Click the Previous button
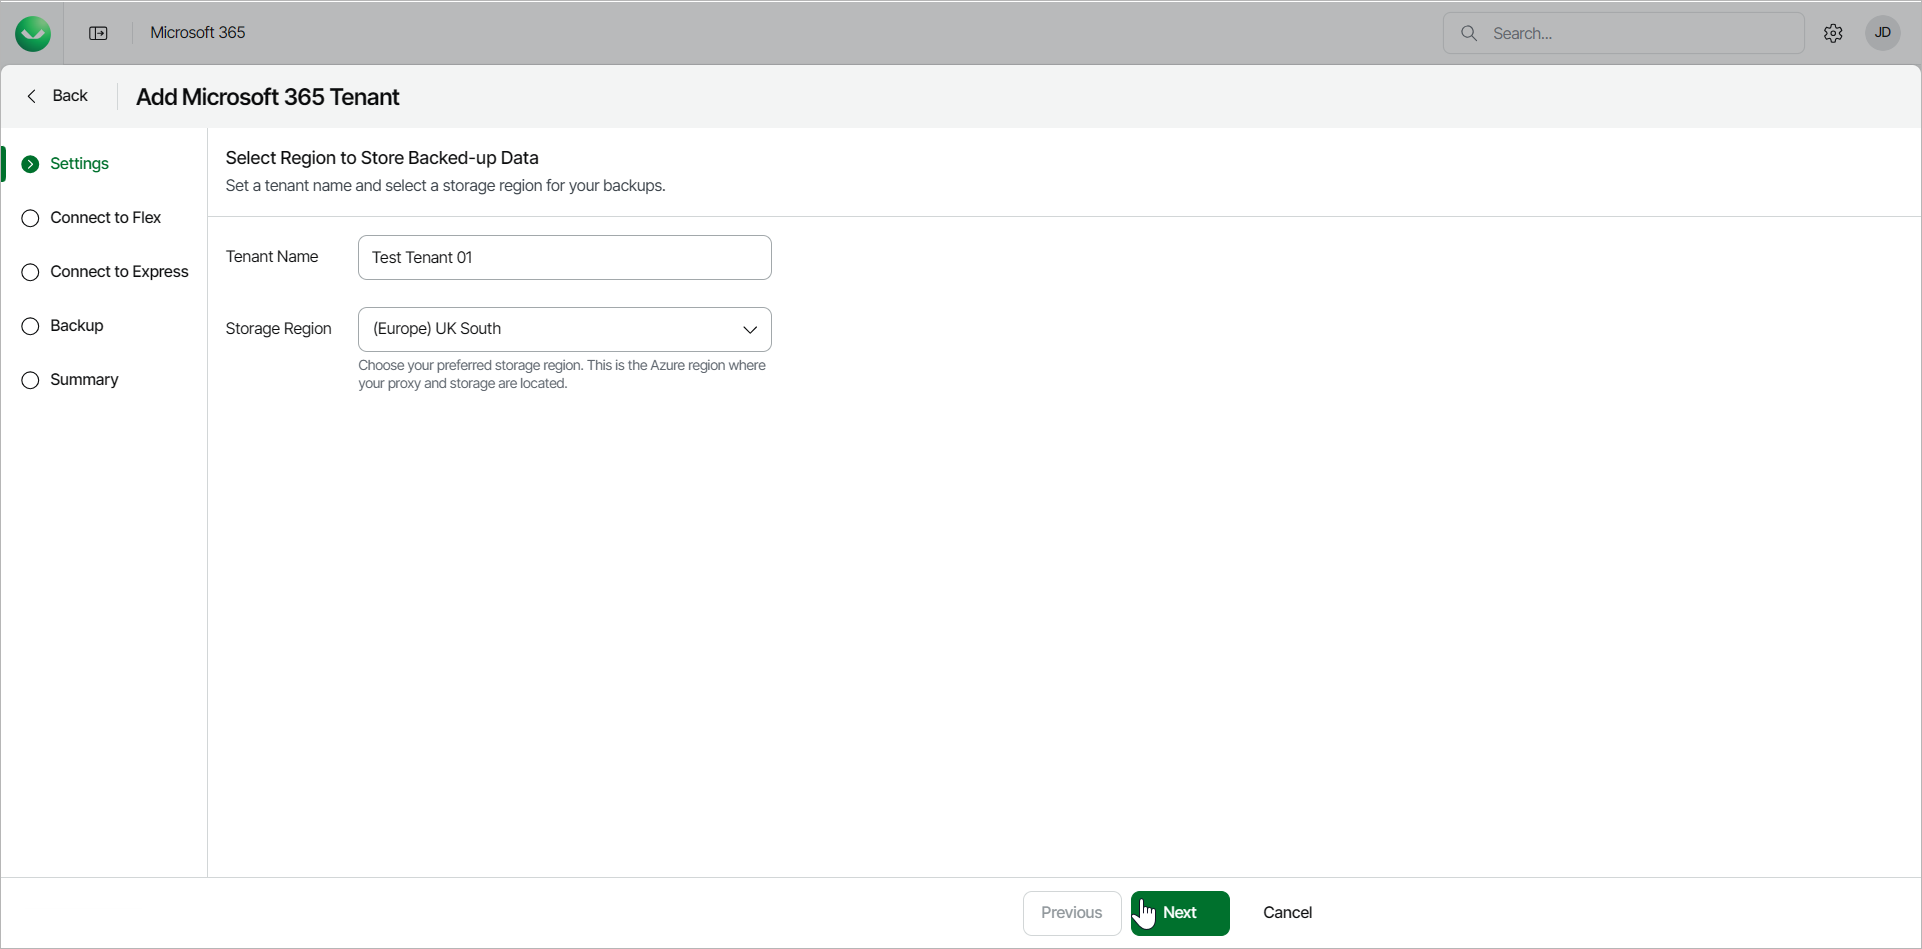Image resolution: width=1922 pixels, height=949 pixels. point(1071,913)
